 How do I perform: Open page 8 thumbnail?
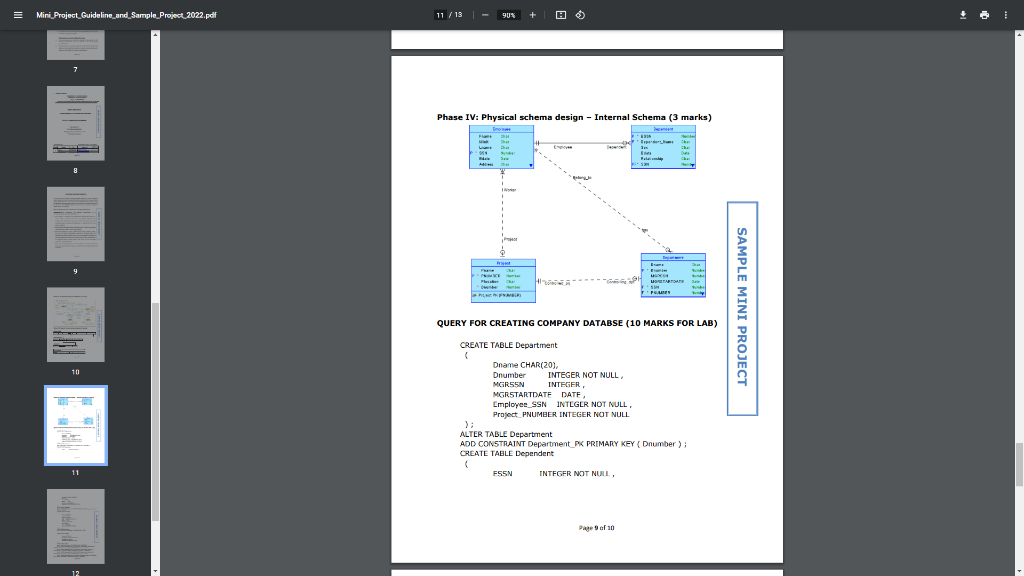pyautogui.click(x=76, y=123)
